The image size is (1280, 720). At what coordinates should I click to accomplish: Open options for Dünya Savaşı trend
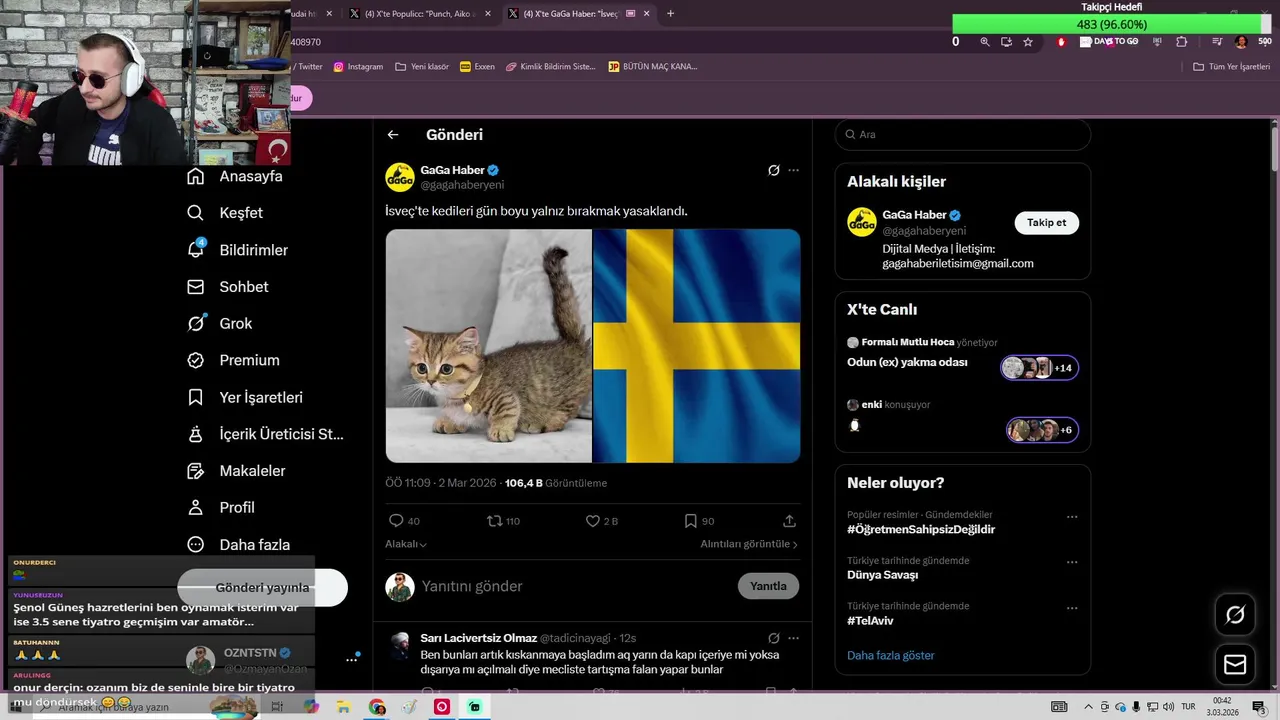(x=1072, y=562)
